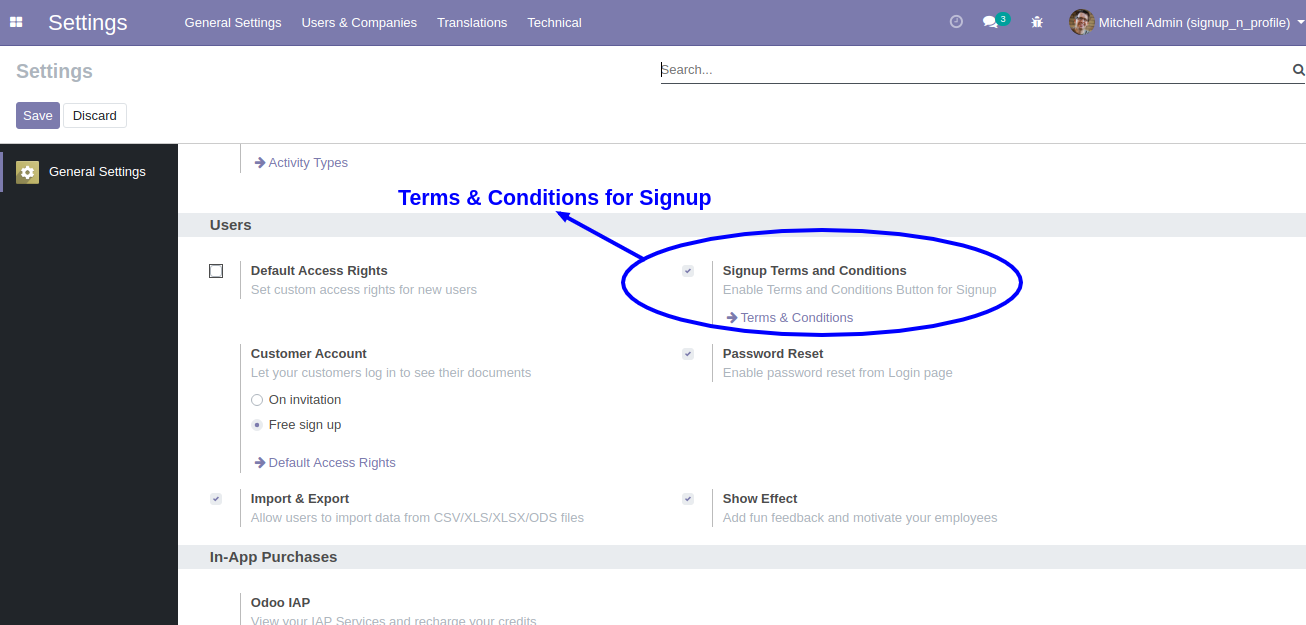Open the chat messages icon

[990, 22]
